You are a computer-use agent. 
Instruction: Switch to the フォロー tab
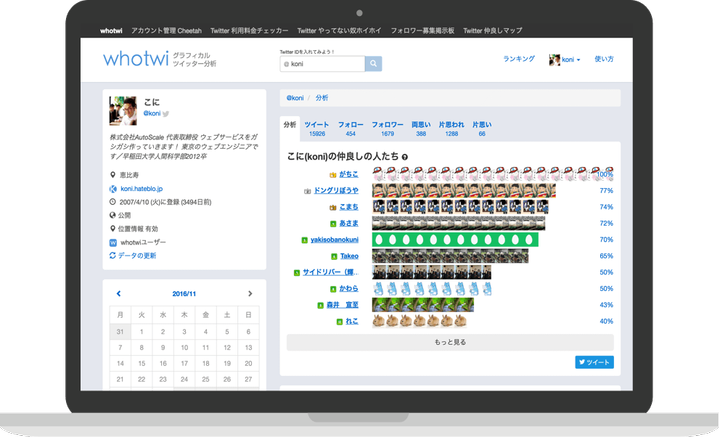[351, 129]
